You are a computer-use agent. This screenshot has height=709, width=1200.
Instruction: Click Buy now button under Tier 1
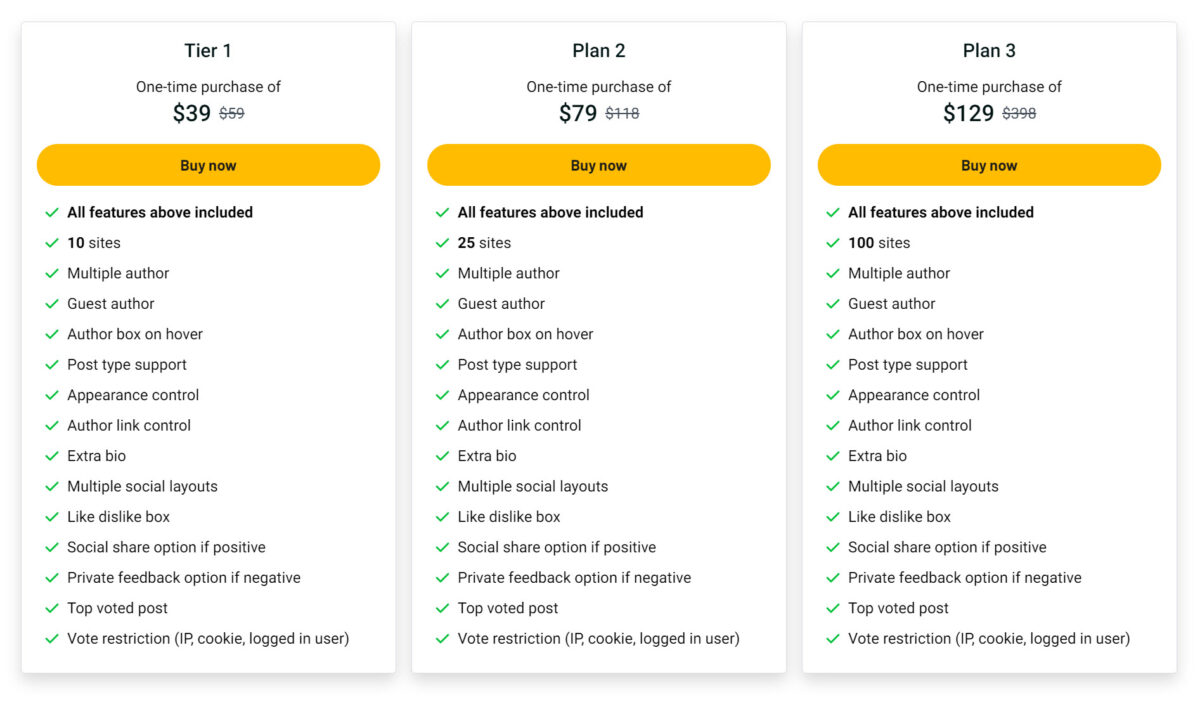(208, 165)
